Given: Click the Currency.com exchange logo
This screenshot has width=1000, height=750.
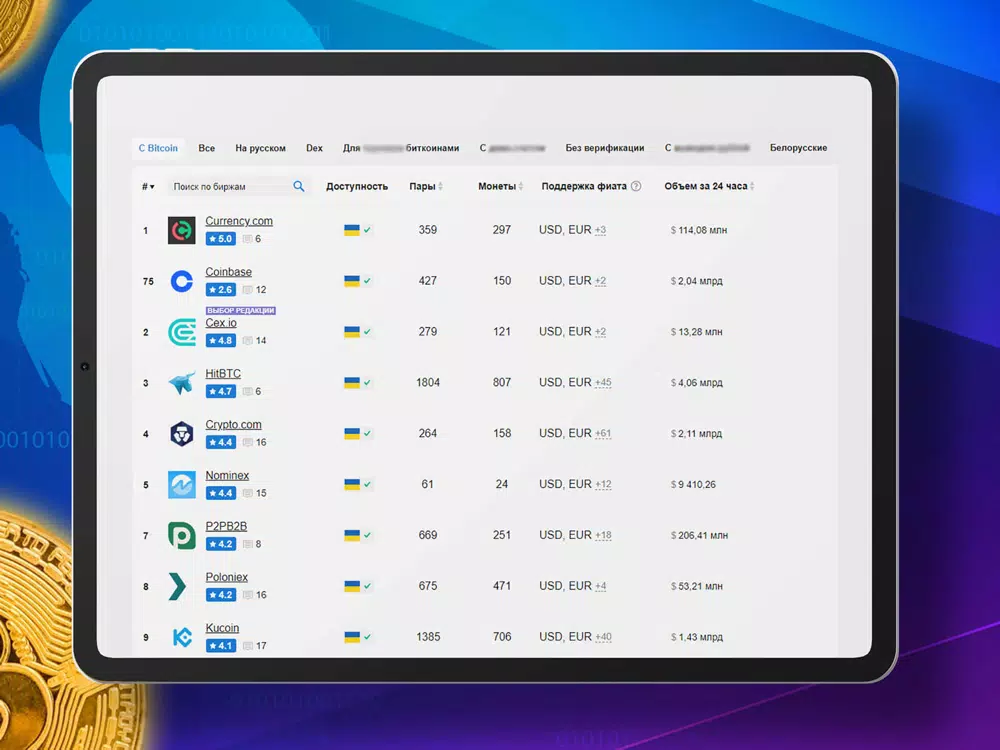Looking at the screenshot, I should (181, 230).
